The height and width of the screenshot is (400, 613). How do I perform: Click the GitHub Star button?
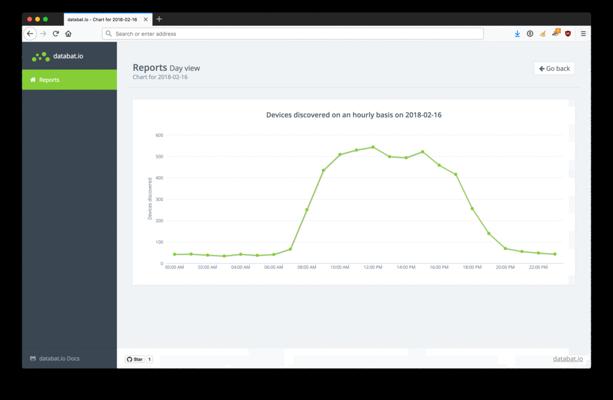click(x=135, y=358)
